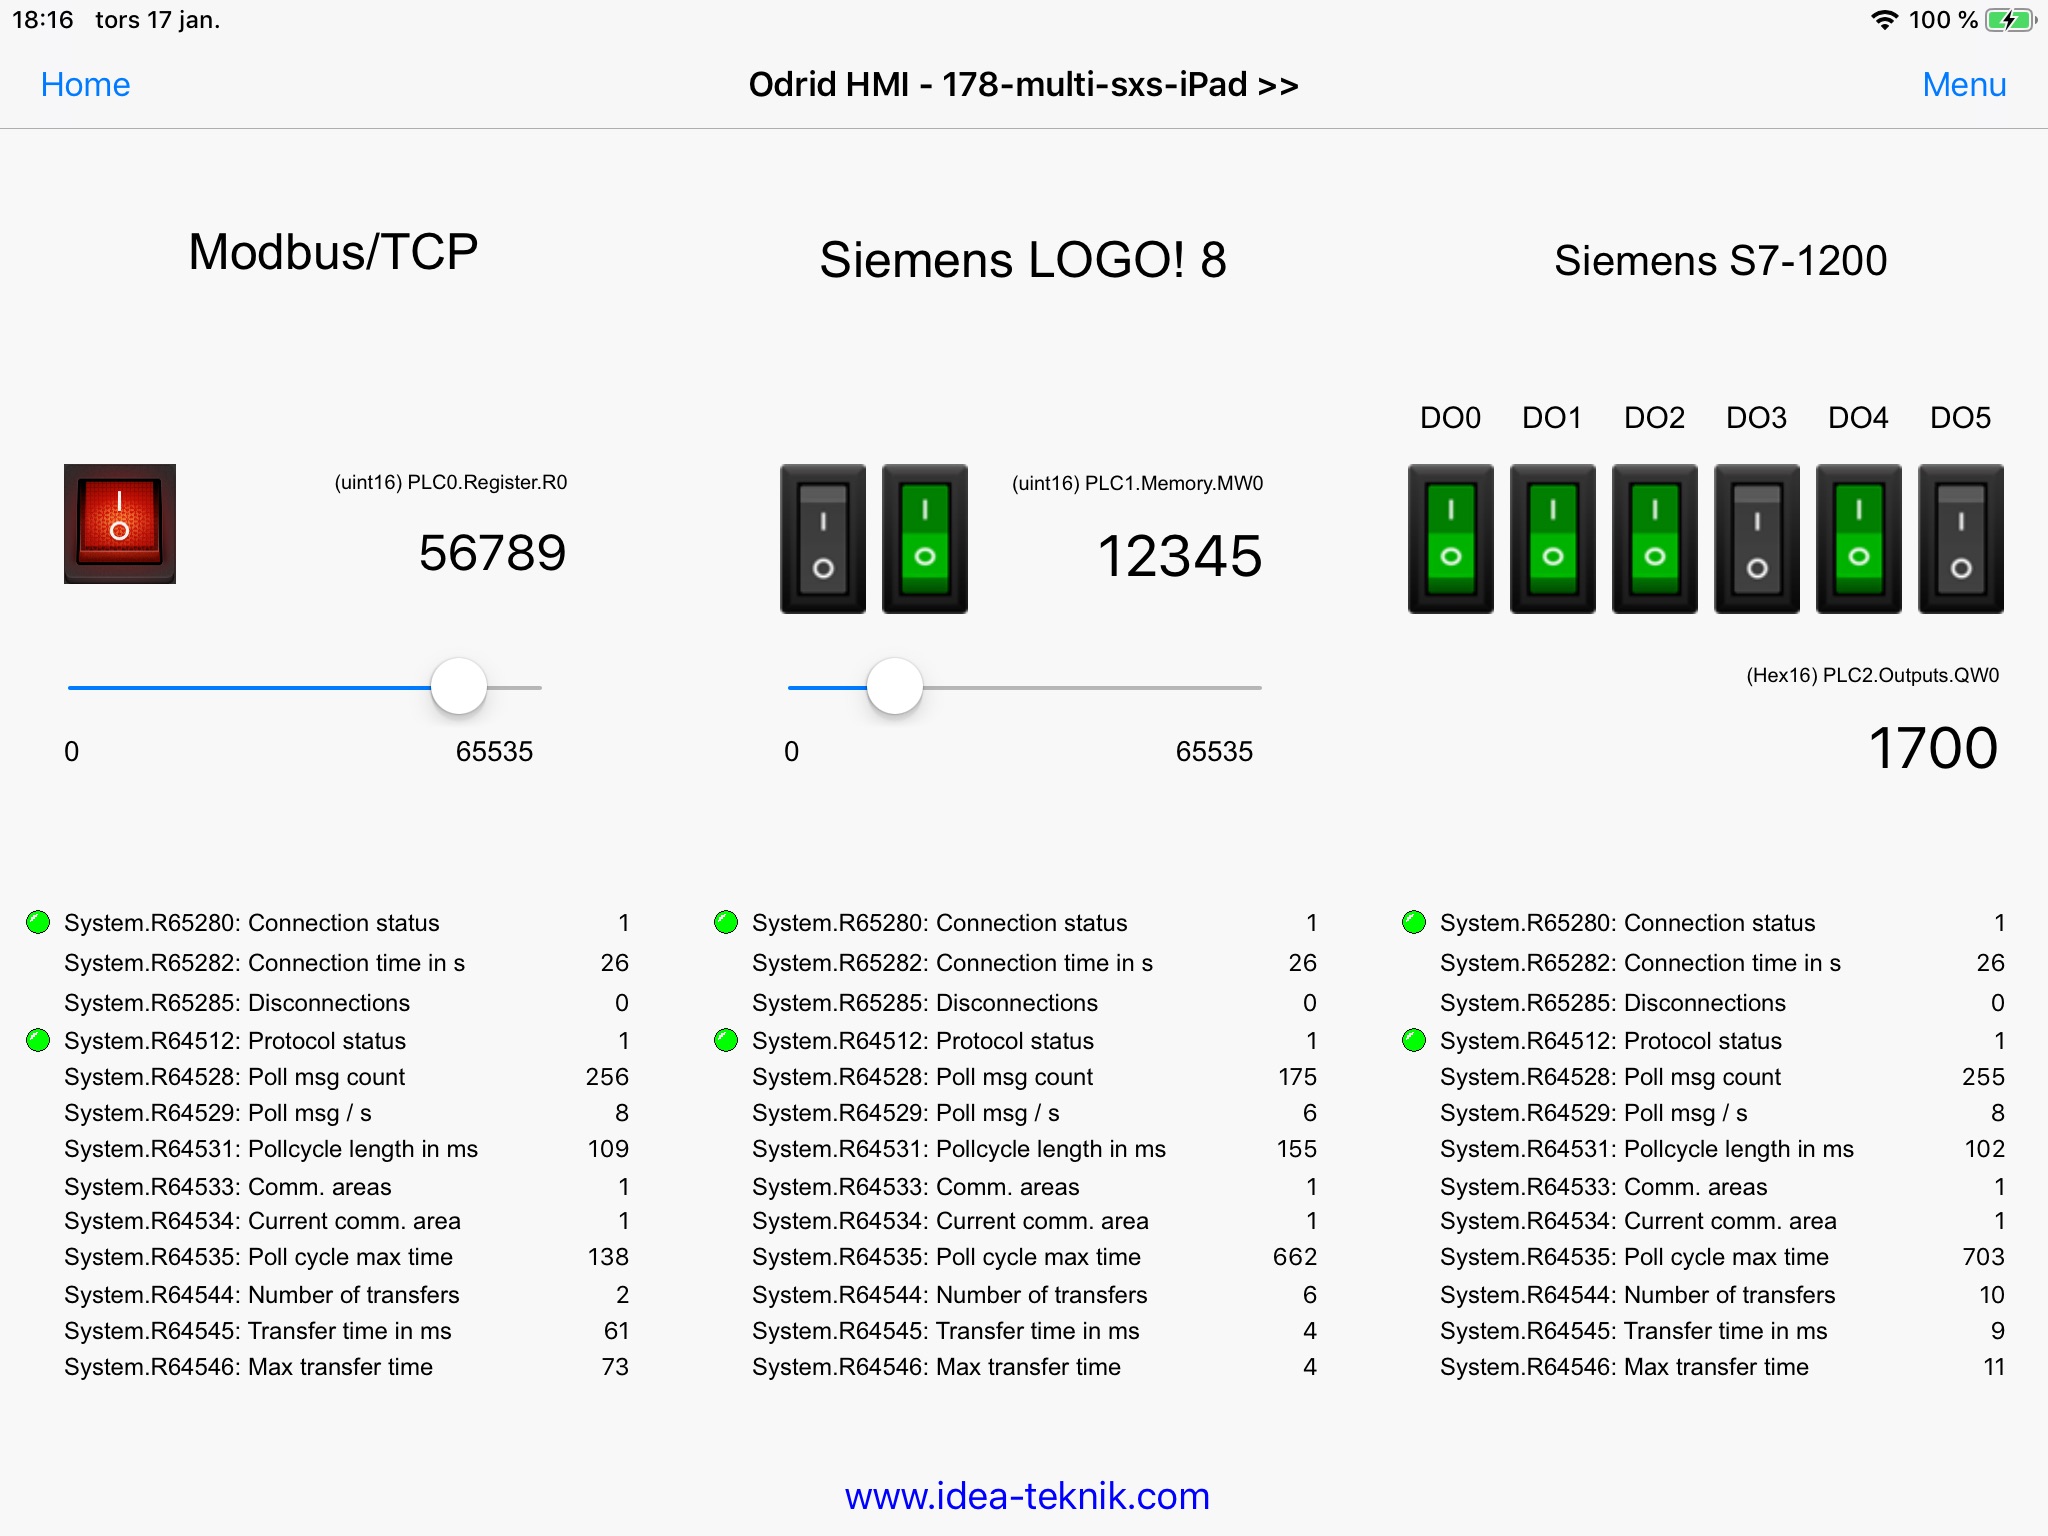Toggle the DO3 output switch
Image resolution: width=2048 pixels, height=1536 pixels.
pyautogui.click(x=1757, y=539)
